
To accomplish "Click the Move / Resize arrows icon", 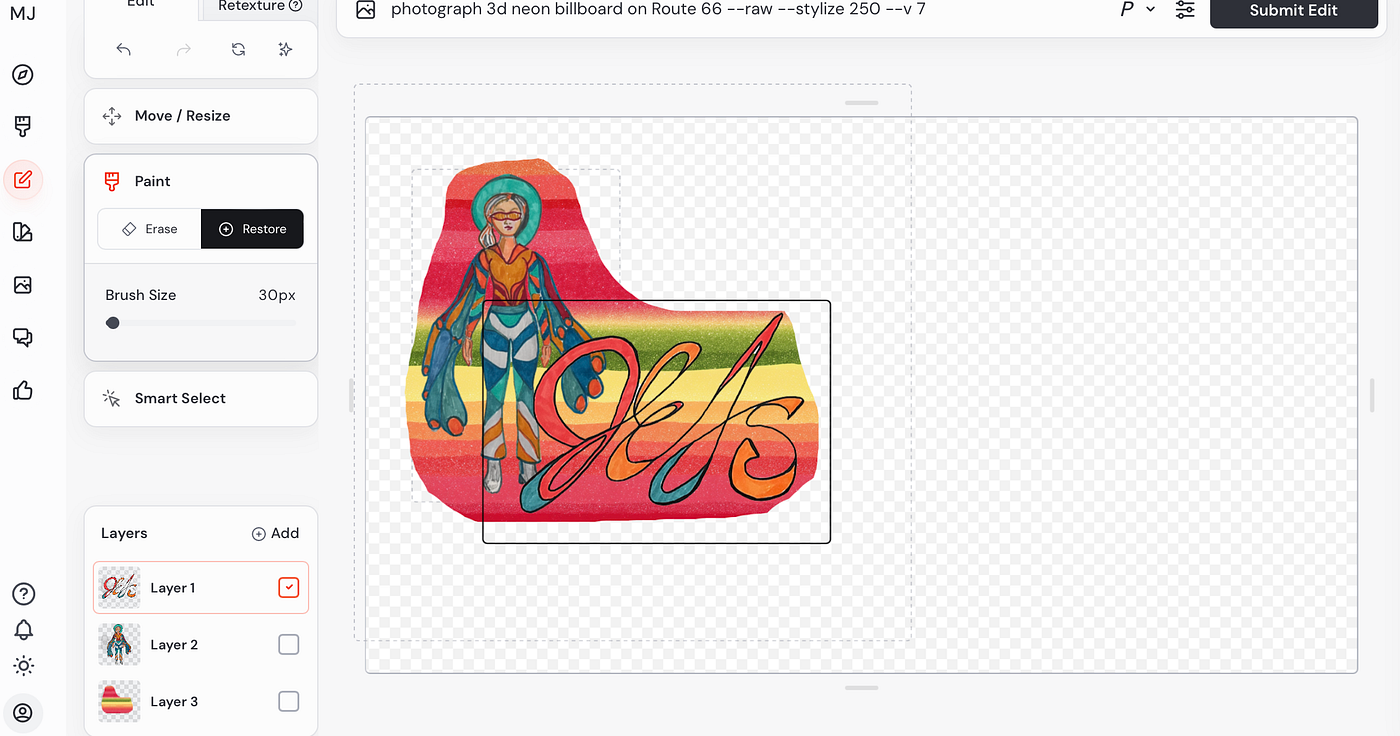I will point(112,116).
